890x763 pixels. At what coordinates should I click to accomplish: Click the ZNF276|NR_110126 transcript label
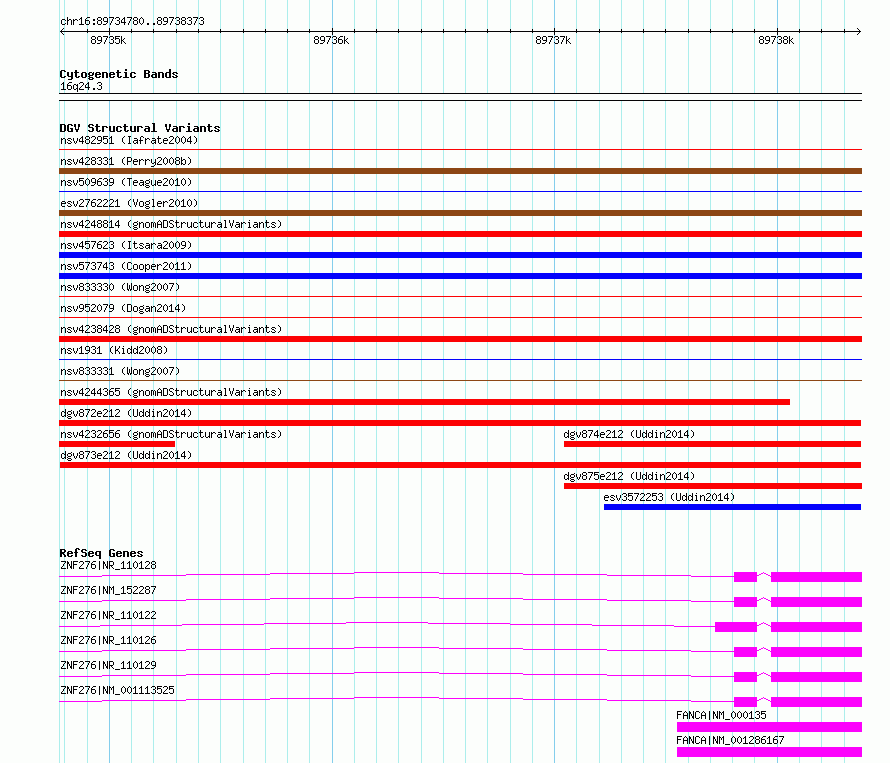108,640
